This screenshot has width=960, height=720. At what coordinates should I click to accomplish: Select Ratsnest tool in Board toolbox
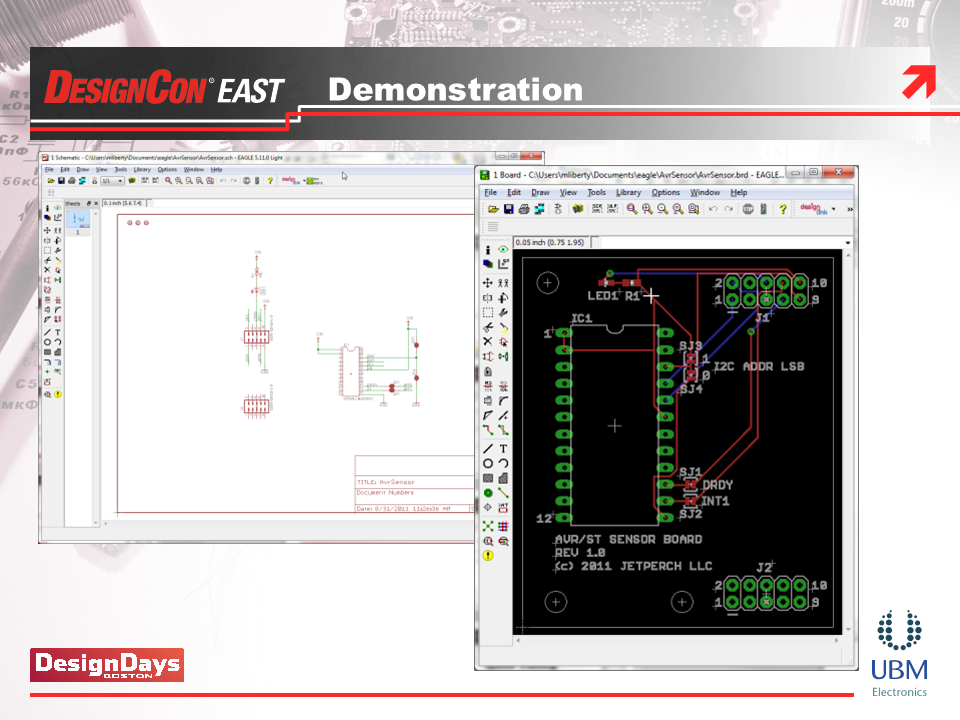pos(487,526)
